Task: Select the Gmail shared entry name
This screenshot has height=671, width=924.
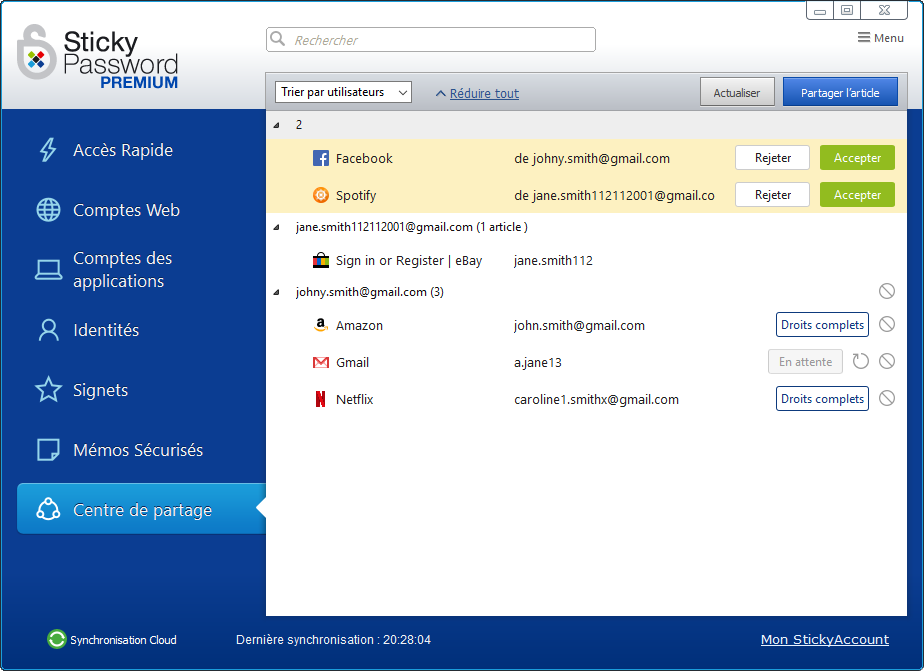Action: (352, 363)
